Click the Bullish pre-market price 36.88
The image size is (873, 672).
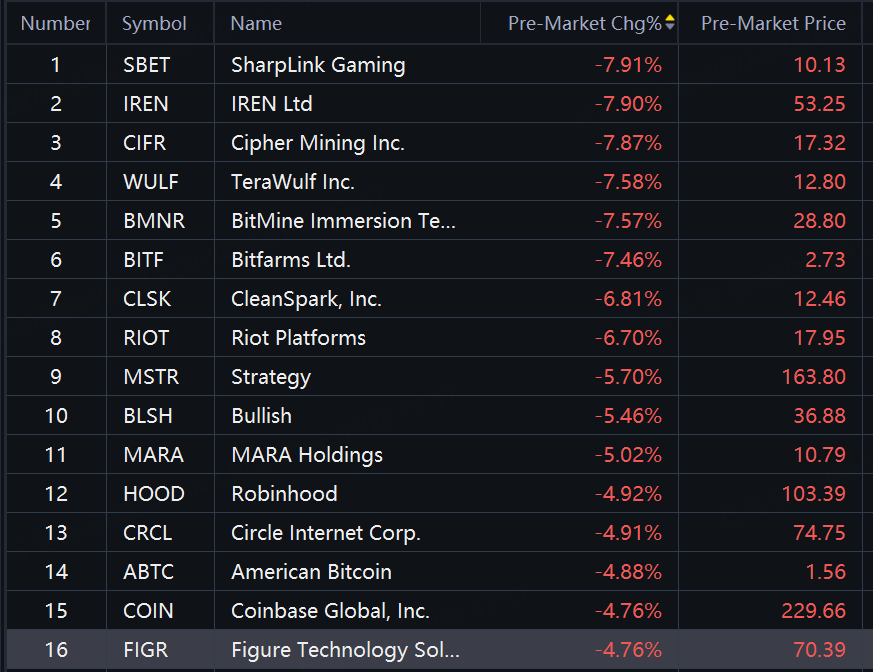[x=819, y=416]
